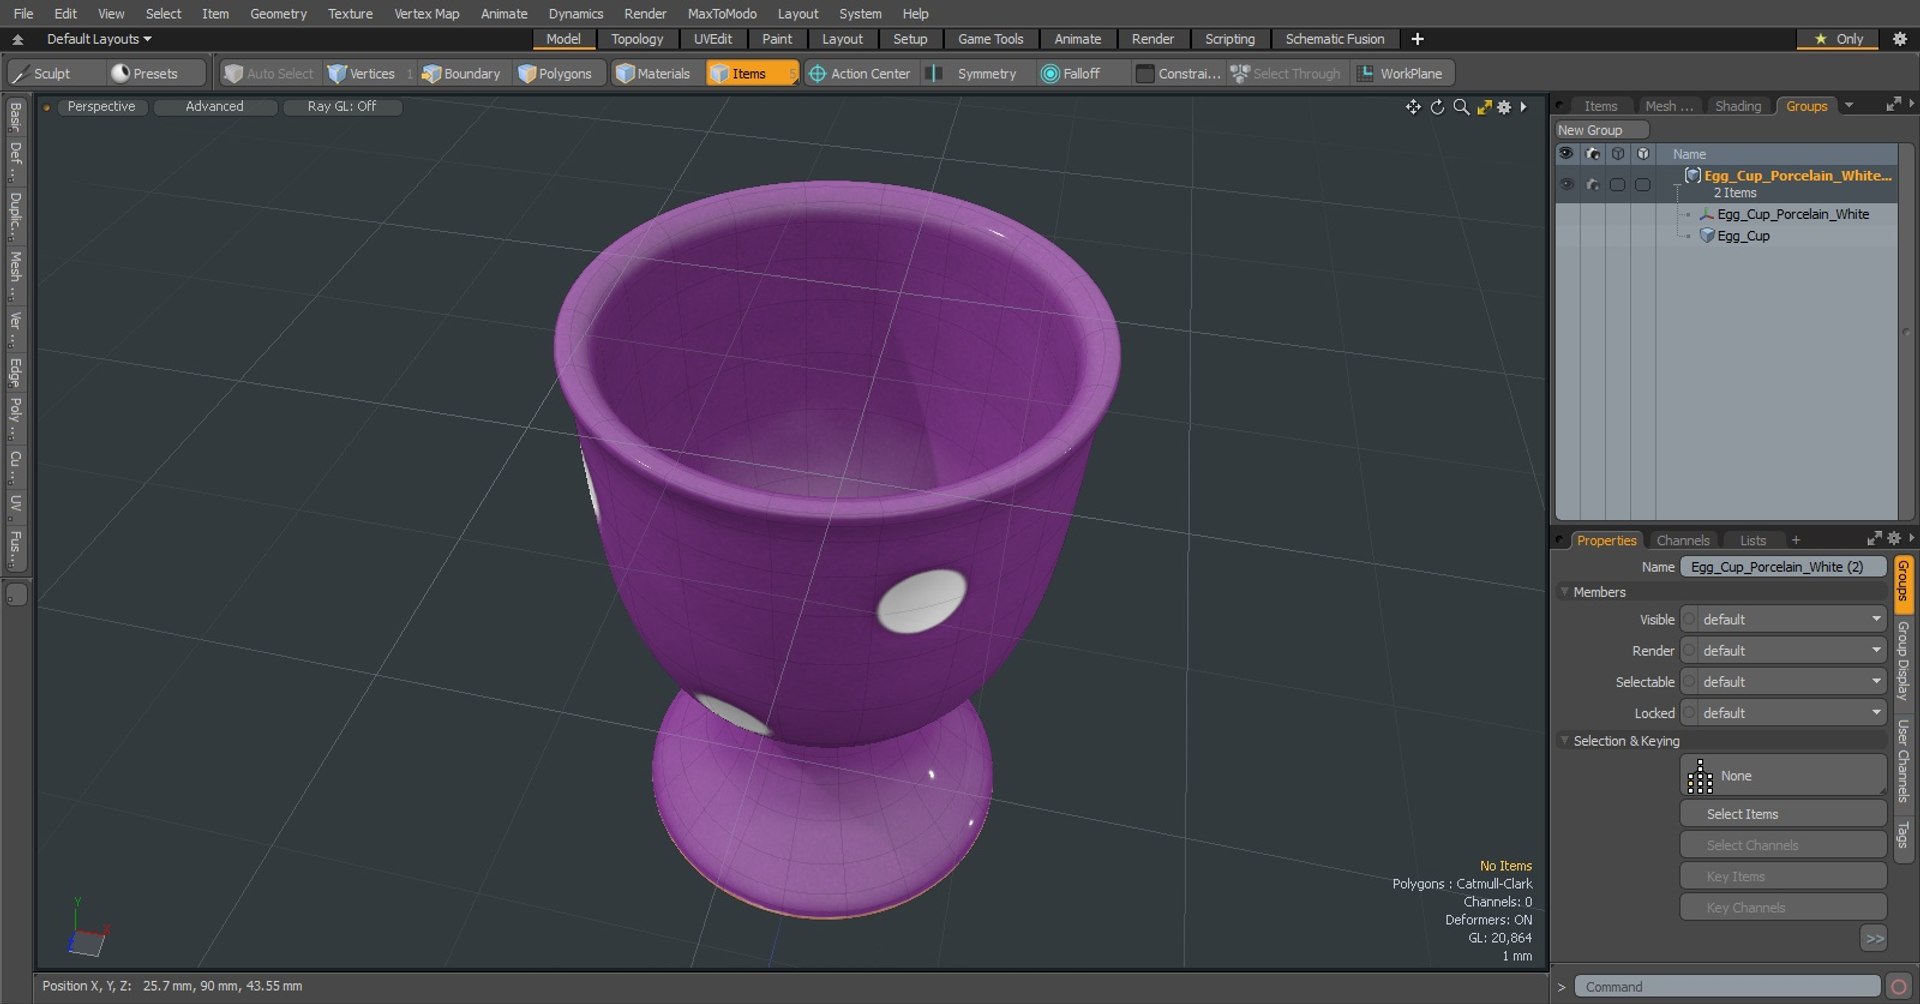
Task: Switch to Polygons selection mode
Action: [556, 73]
